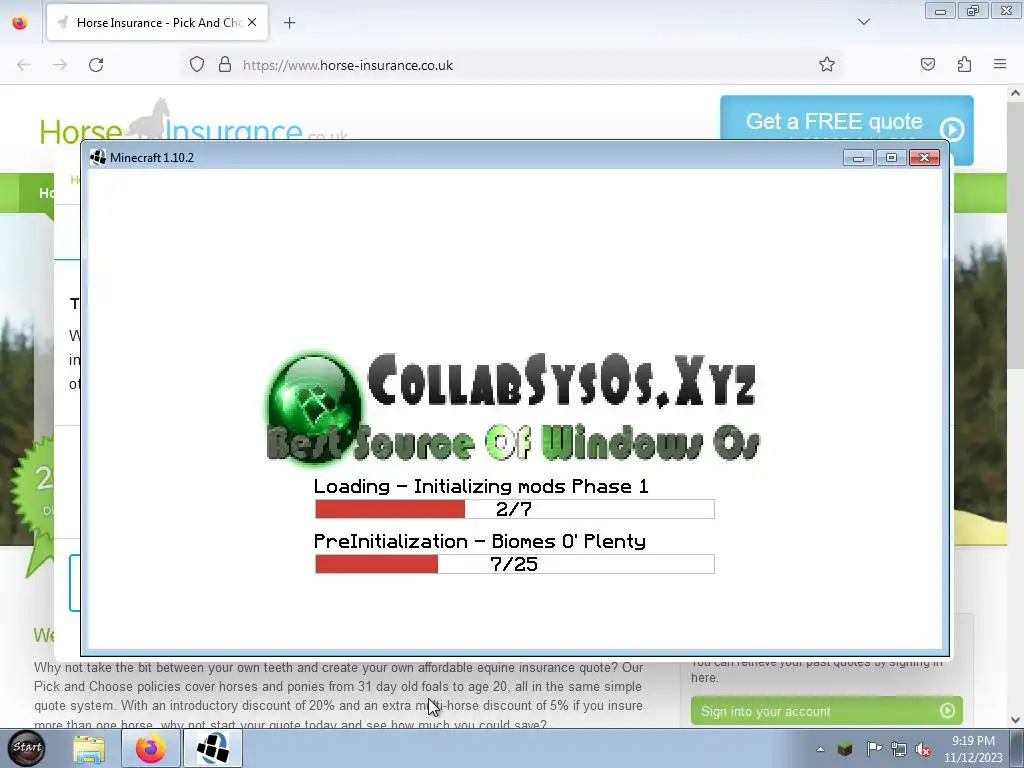1024x768 pixels.
Task: Select the Horse Insurance browser tab
Action: 157,22
